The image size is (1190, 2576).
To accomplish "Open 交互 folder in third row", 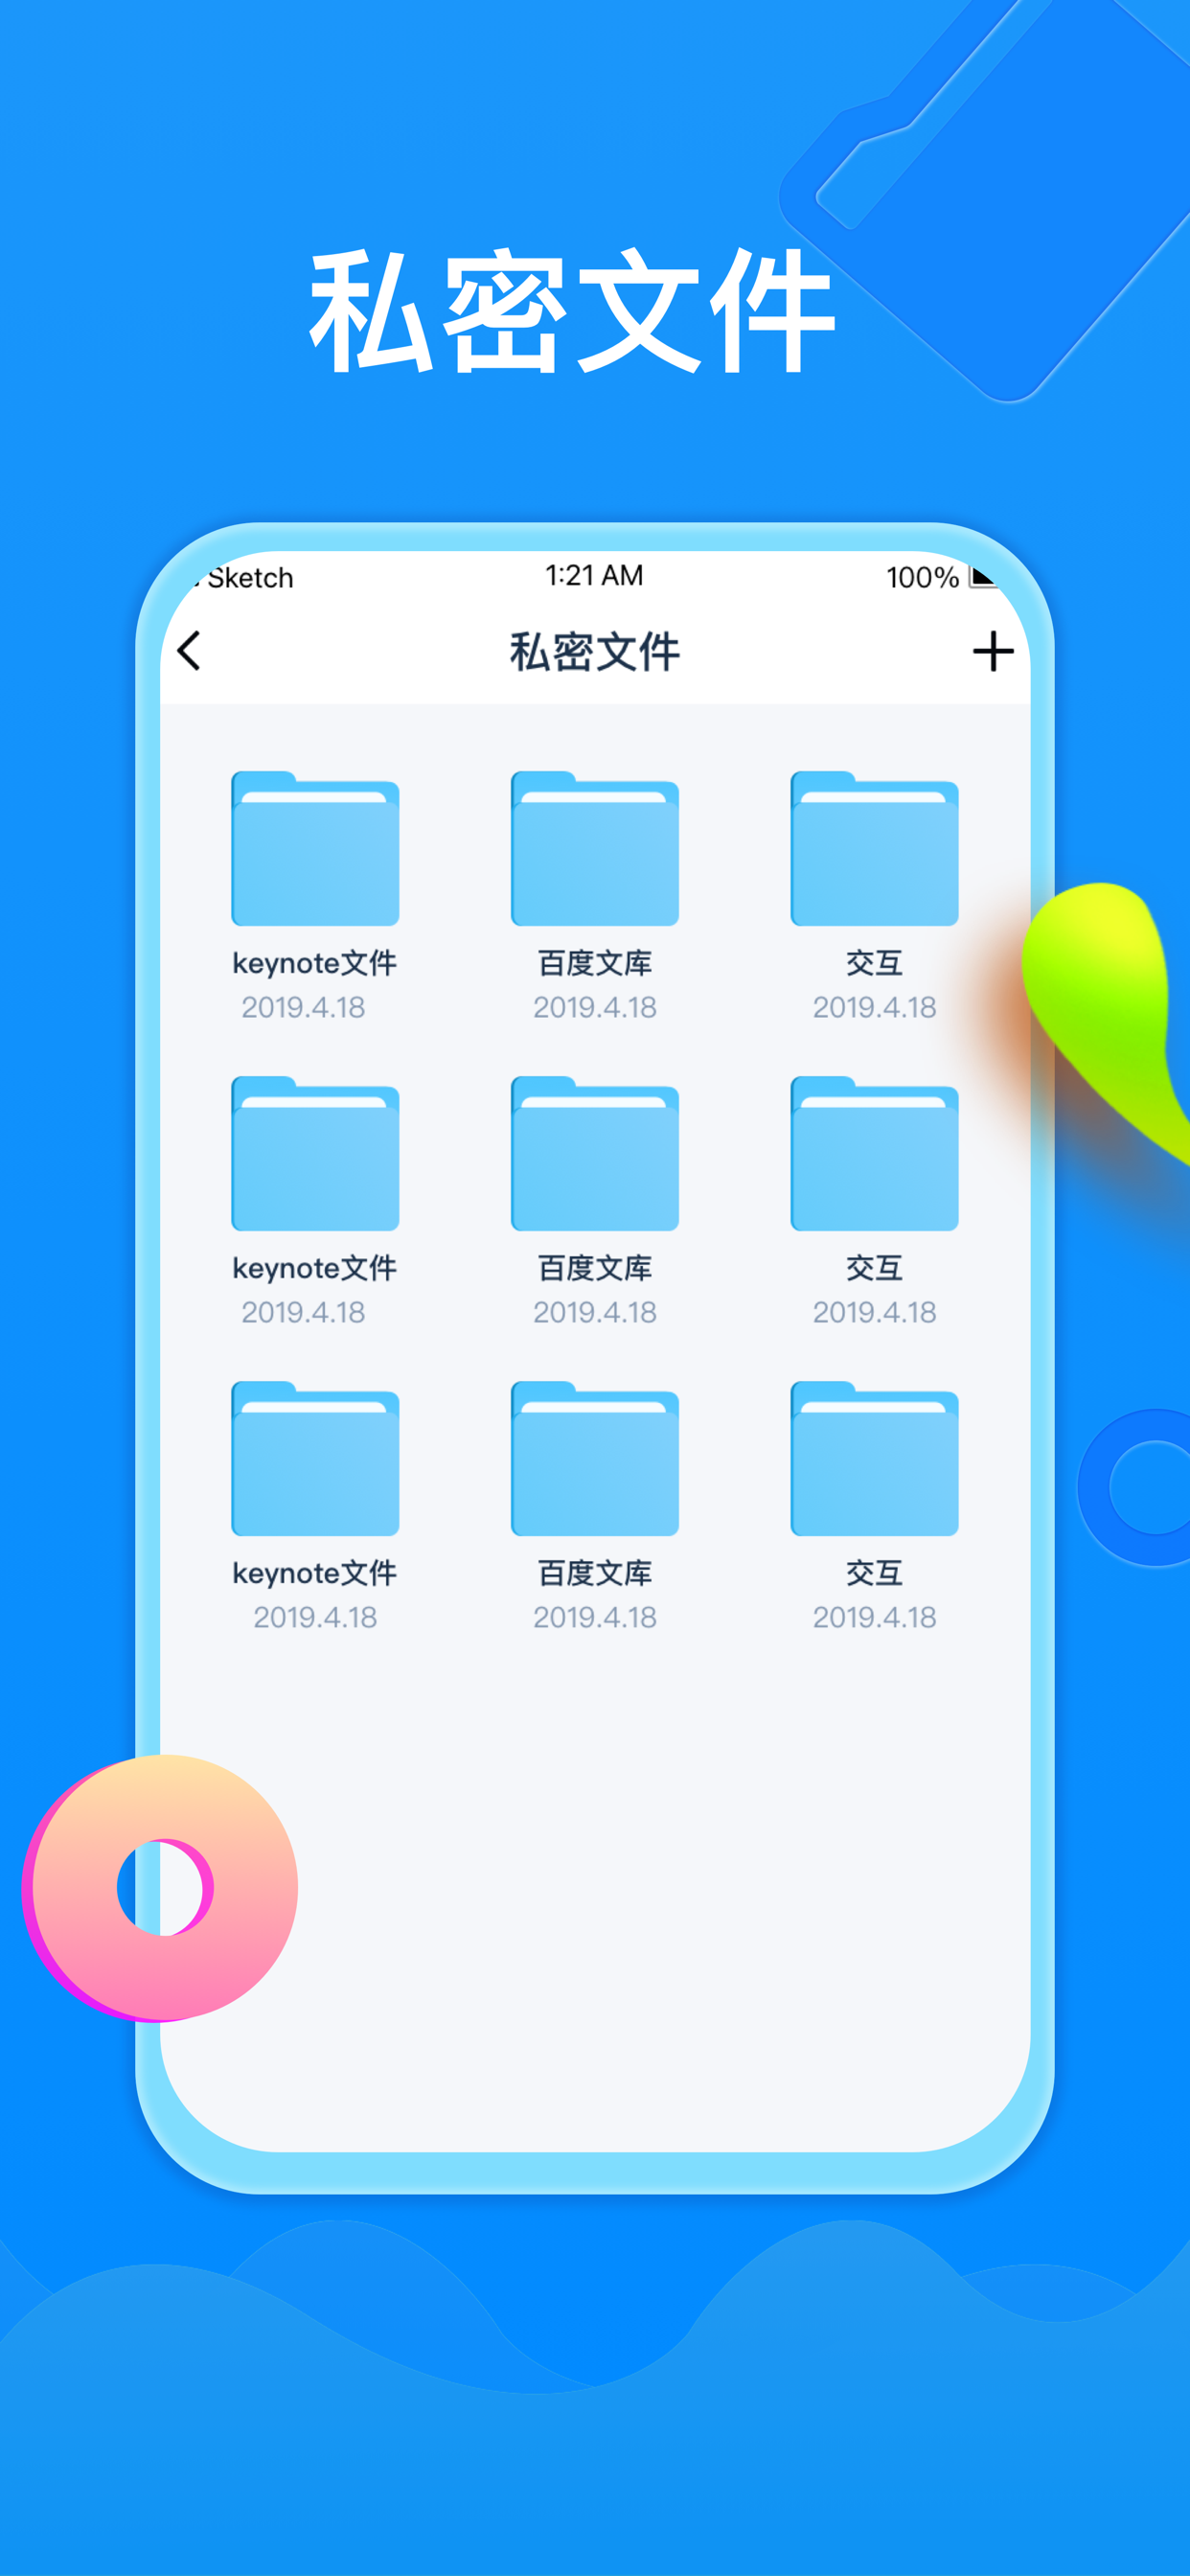I will 875,1458.
